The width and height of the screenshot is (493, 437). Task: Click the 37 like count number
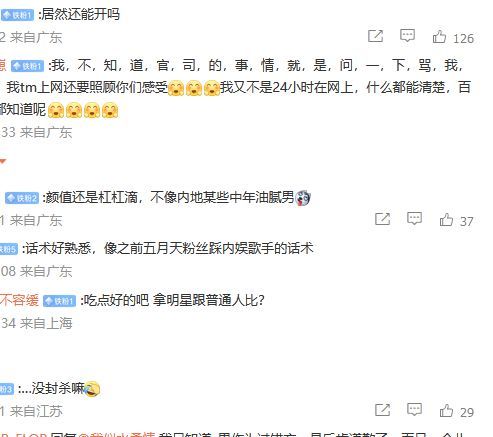(x=467, y=222)
